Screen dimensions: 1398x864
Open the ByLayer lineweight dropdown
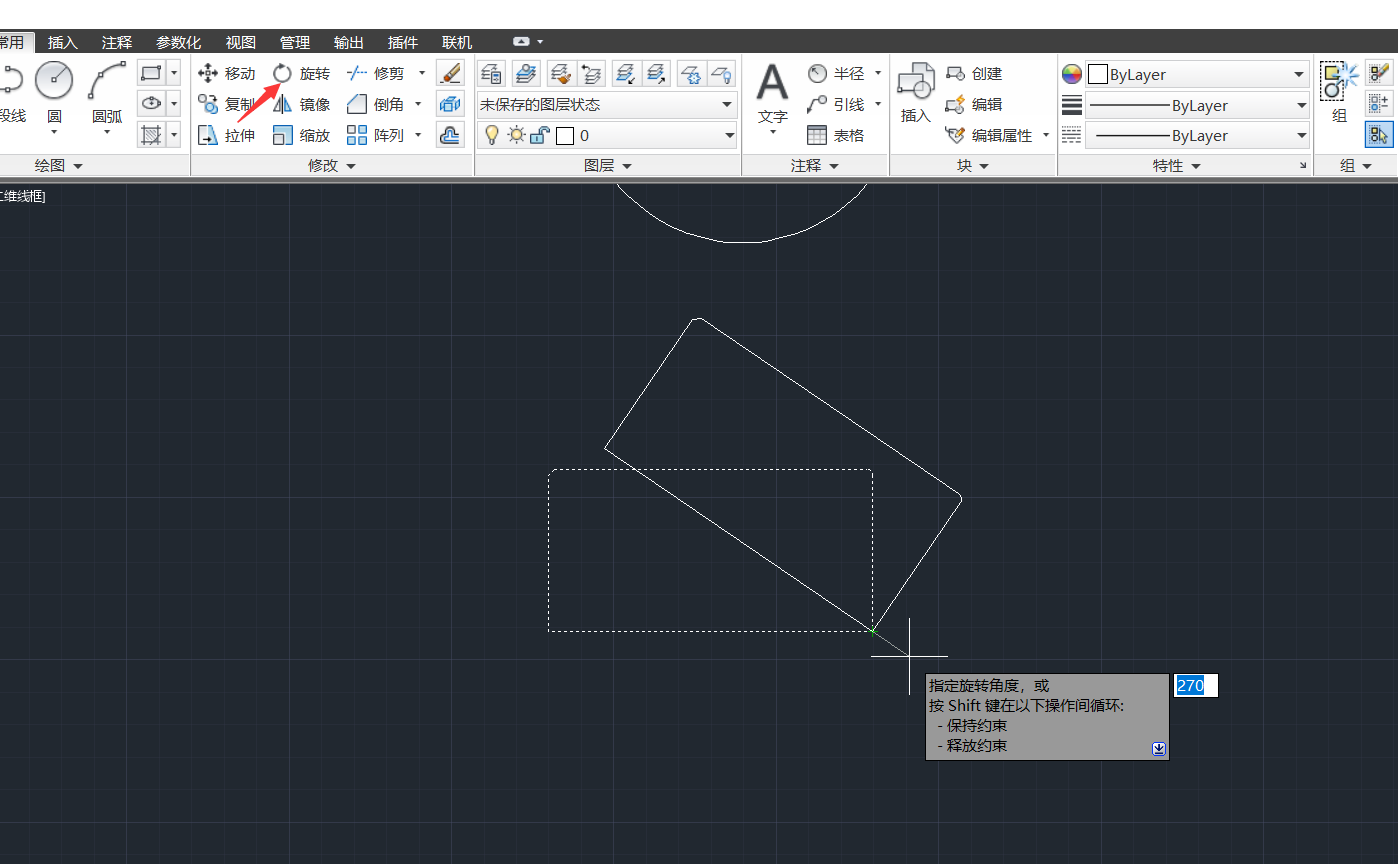pyautogui.click(x=1197, y=105)
